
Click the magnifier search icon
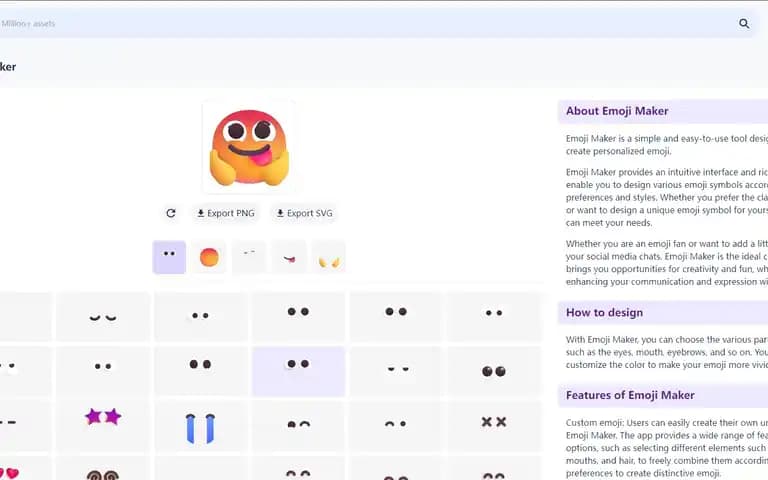744,23
